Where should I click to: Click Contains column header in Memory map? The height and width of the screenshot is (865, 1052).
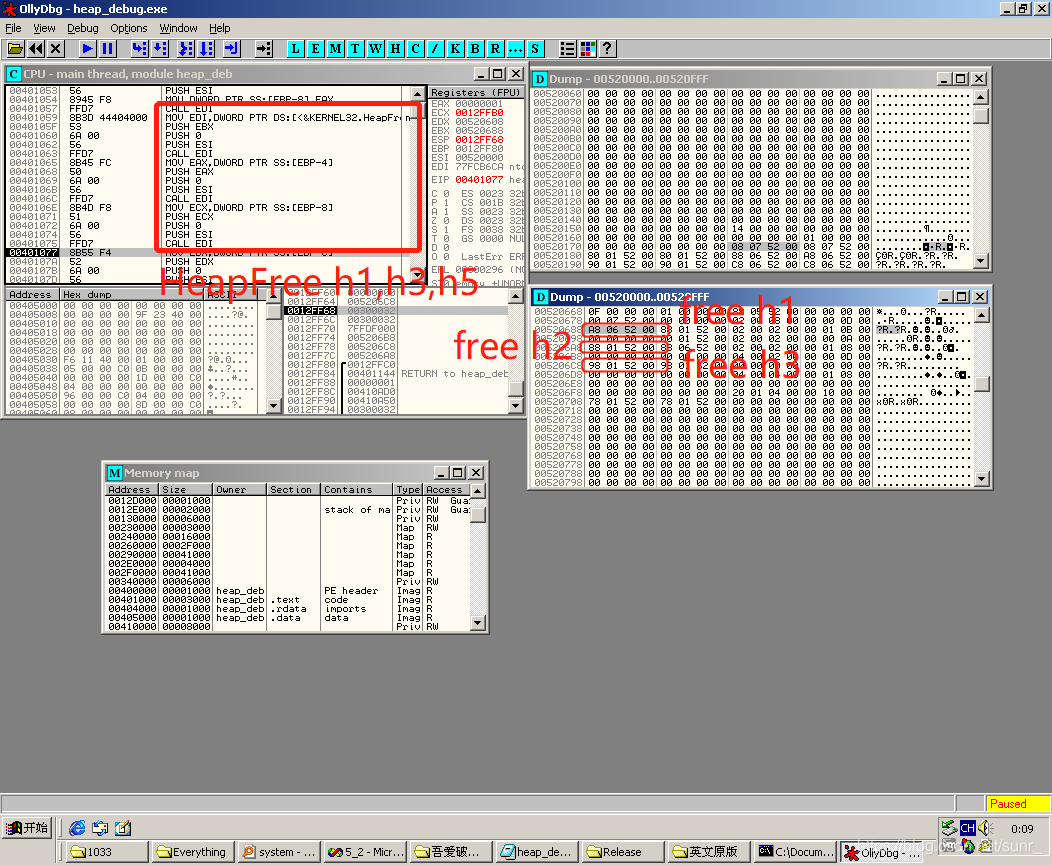click(357, 490)
